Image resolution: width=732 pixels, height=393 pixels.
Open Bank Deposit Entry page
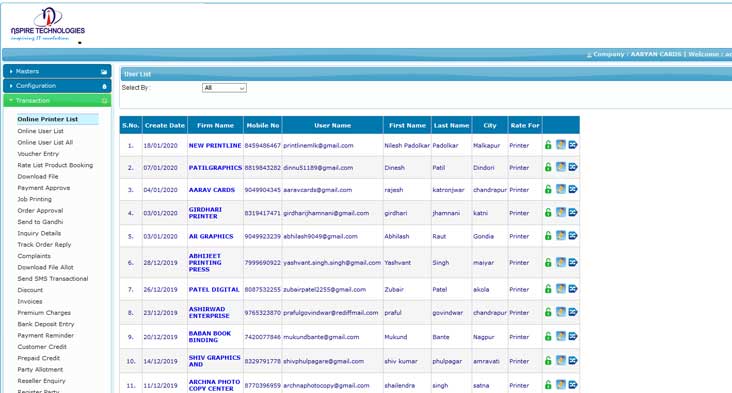[46, 324]
